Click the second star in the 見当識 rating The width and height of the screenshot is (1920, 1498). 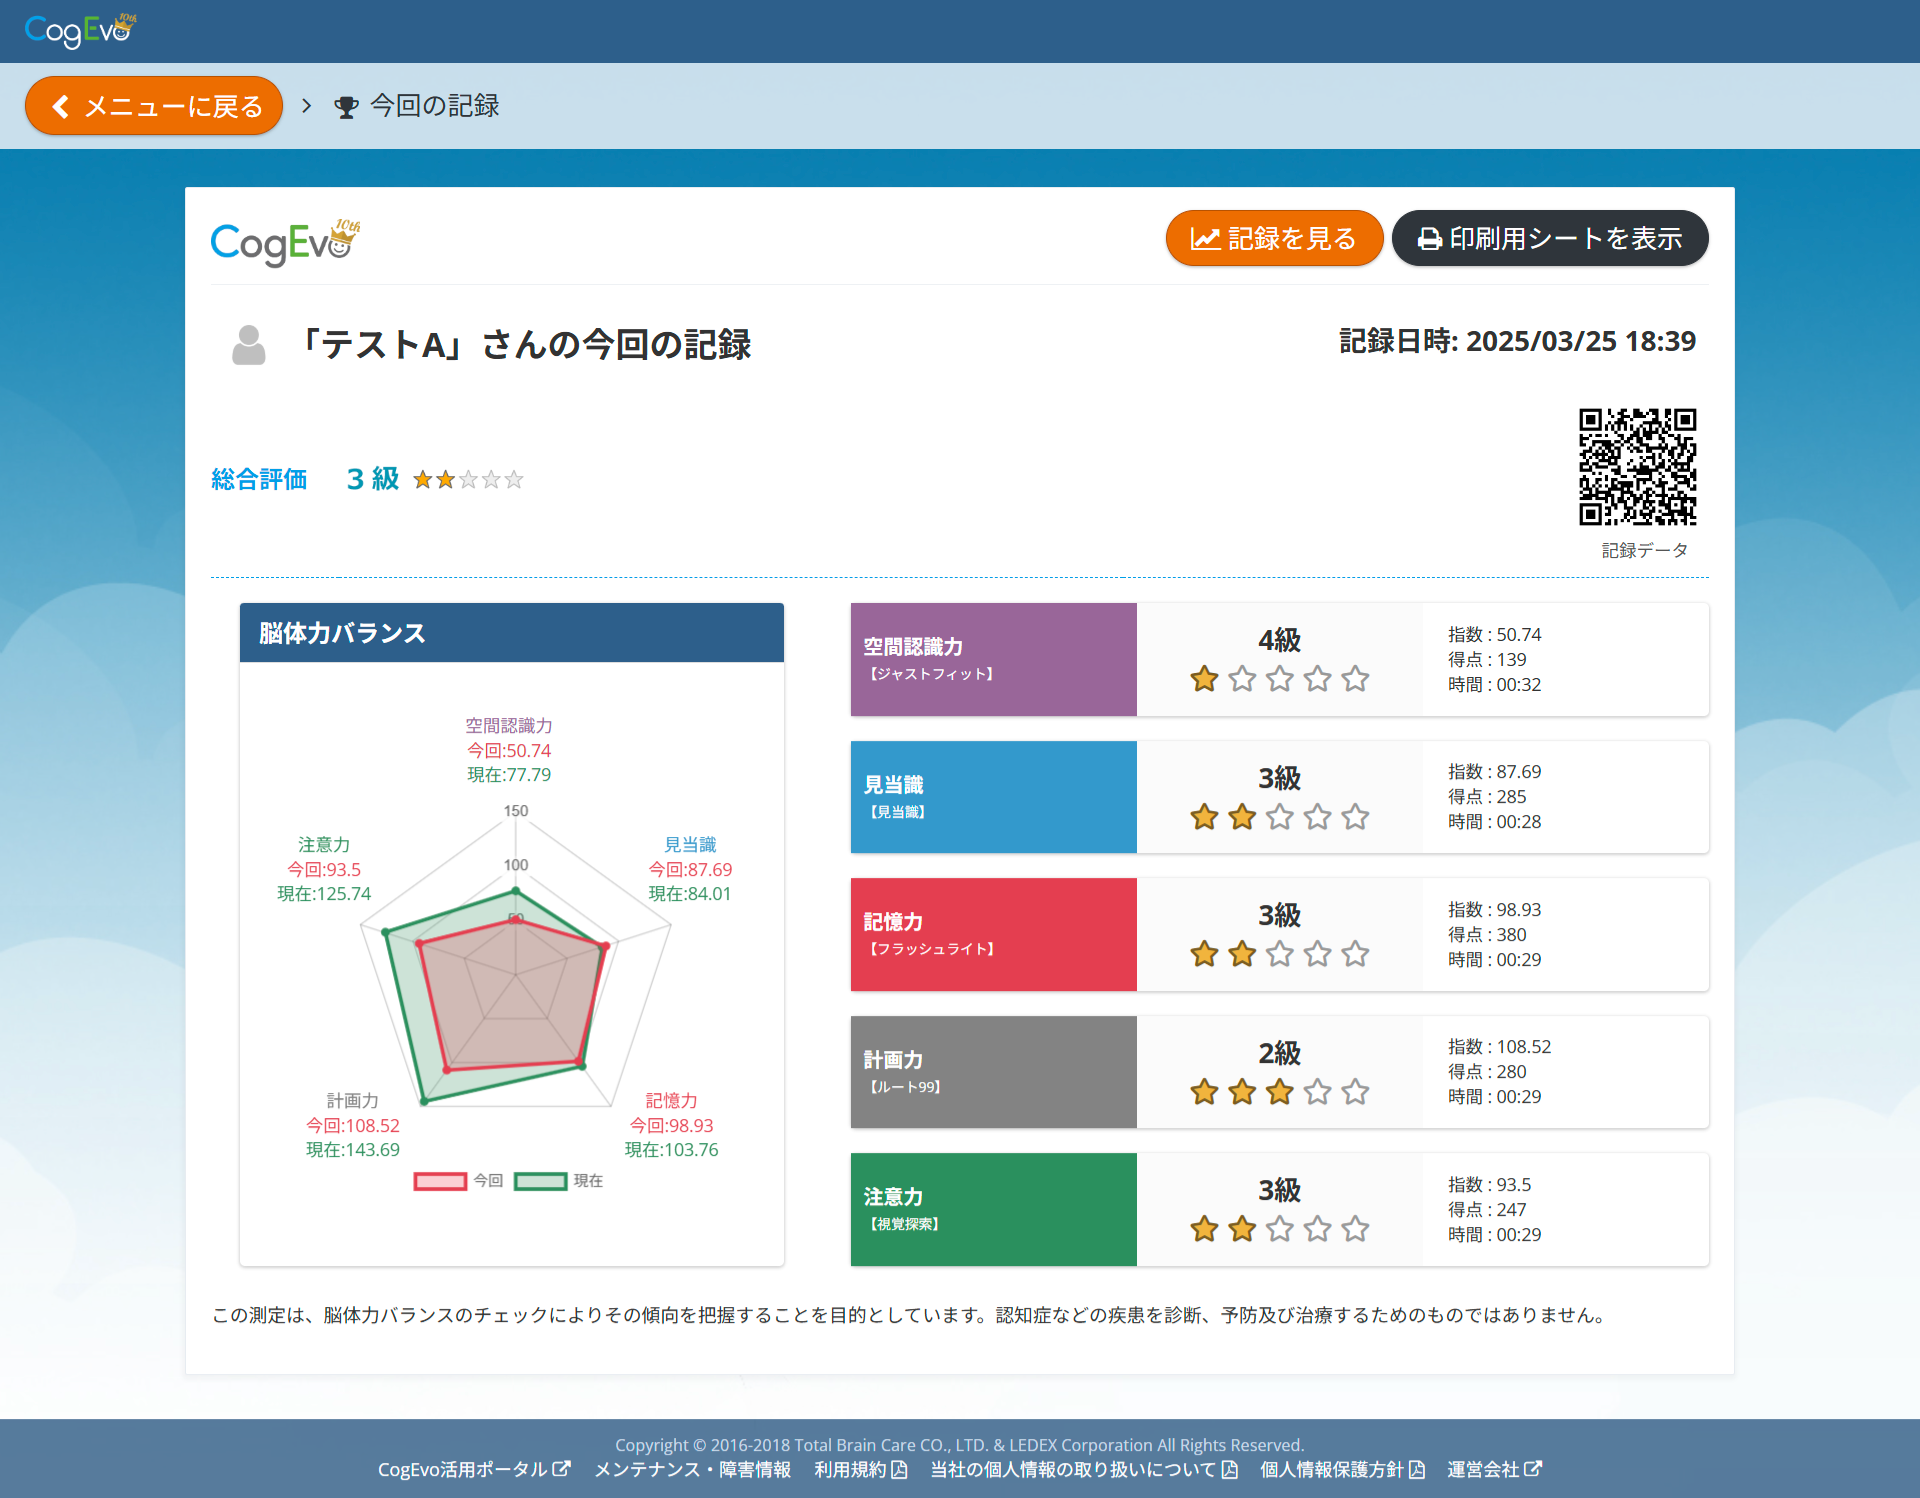click(1242, 817)
